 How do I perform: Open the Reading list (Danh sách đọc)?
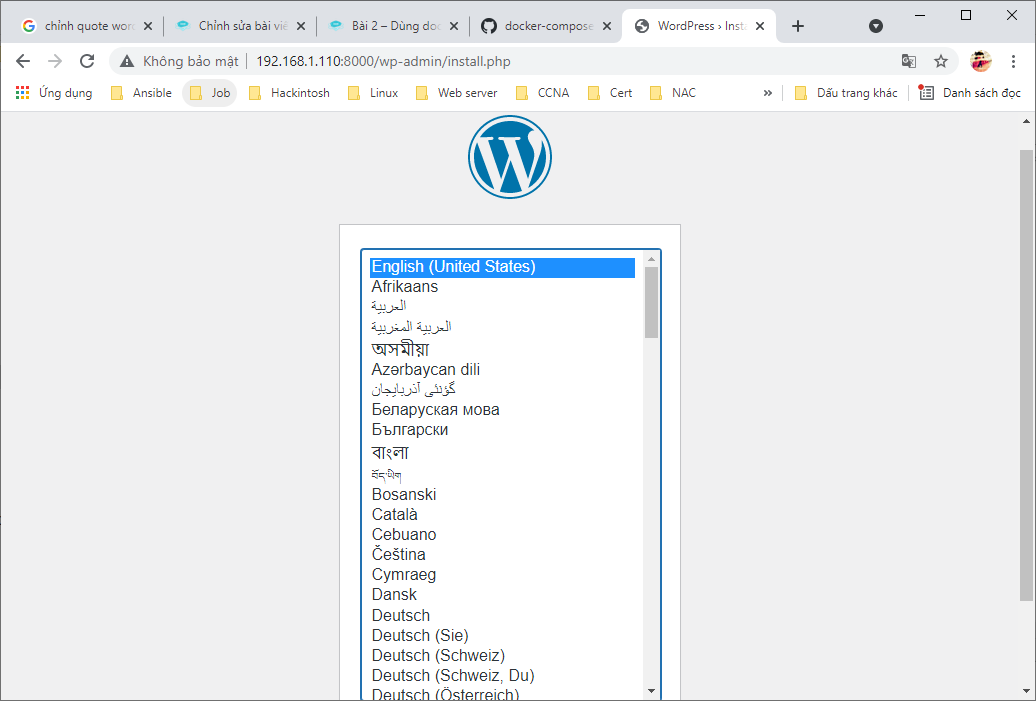970,93
